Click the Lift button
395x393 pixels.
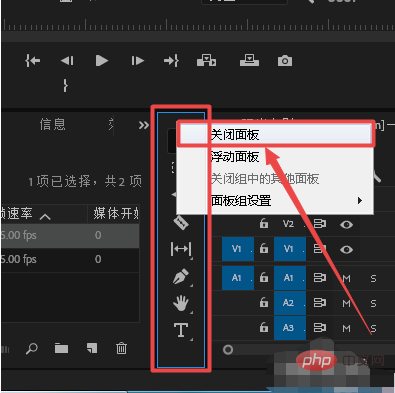(x=206, y=61)
